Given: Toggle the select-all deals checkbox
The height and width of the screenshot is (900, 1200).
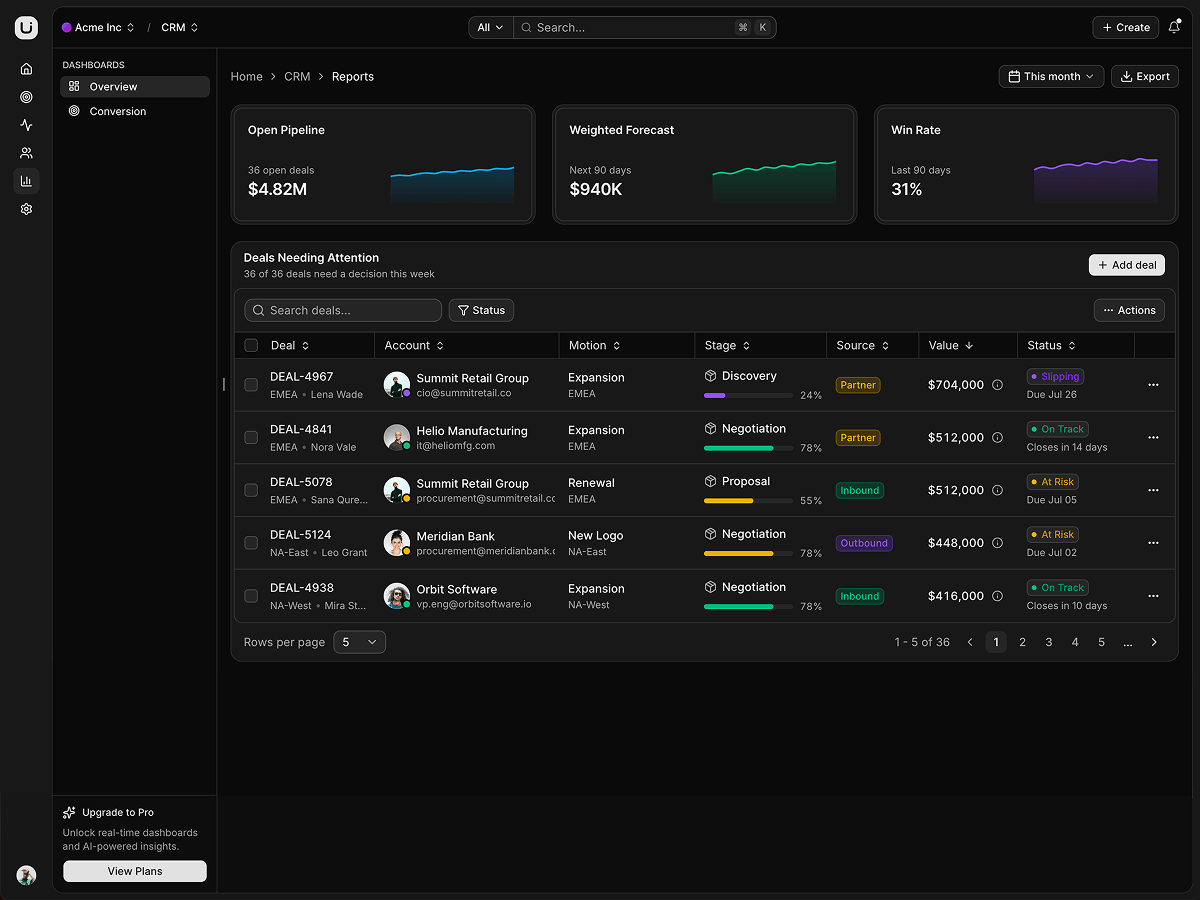Looking at the screenshot, I should pyautogui.click(x=251, y=346).
